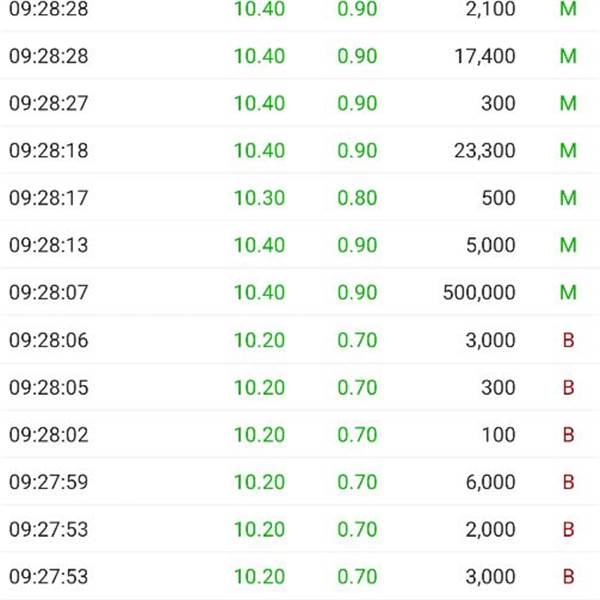The image size is (600, 600).
Task: Click the 5,000 volume entry
Action: (491, 245)
